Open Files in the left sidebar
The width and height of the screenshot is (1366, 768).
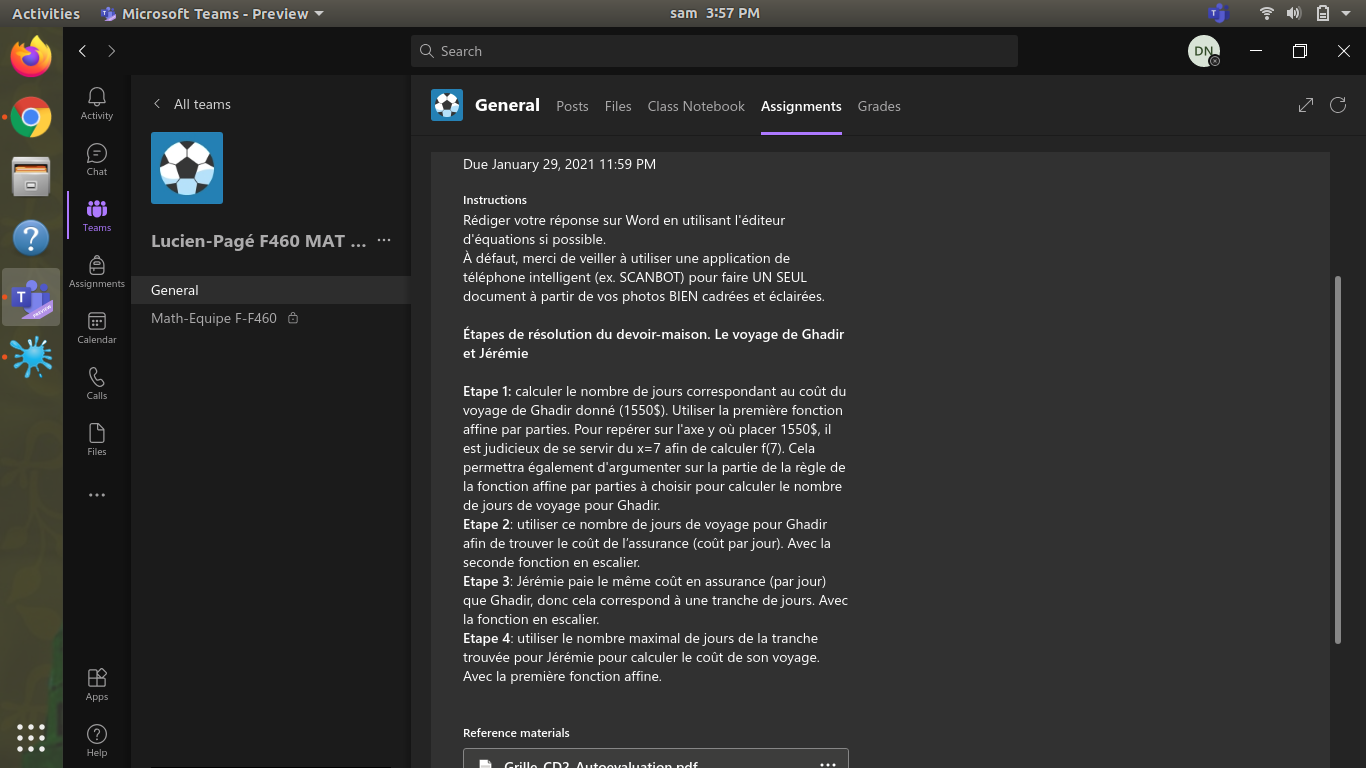97,438
